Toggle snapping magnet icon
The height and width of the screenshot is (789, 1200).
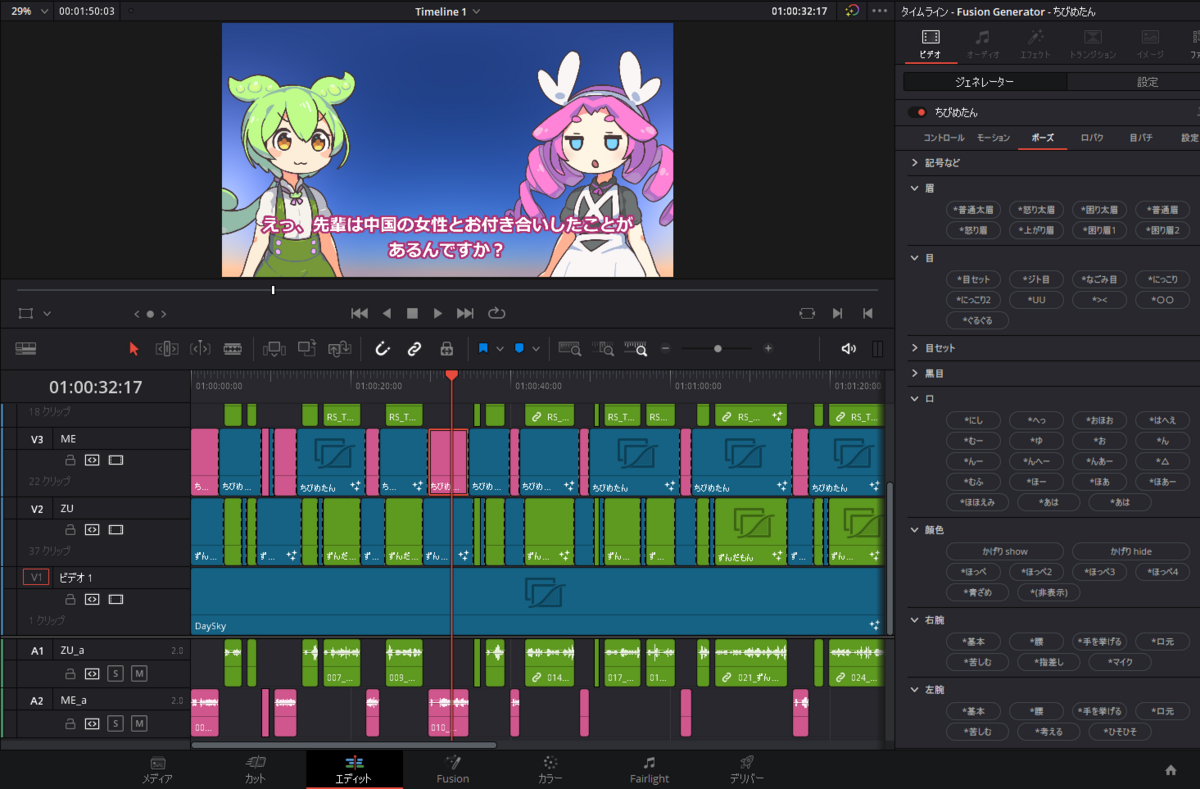[x=381, y=348]
